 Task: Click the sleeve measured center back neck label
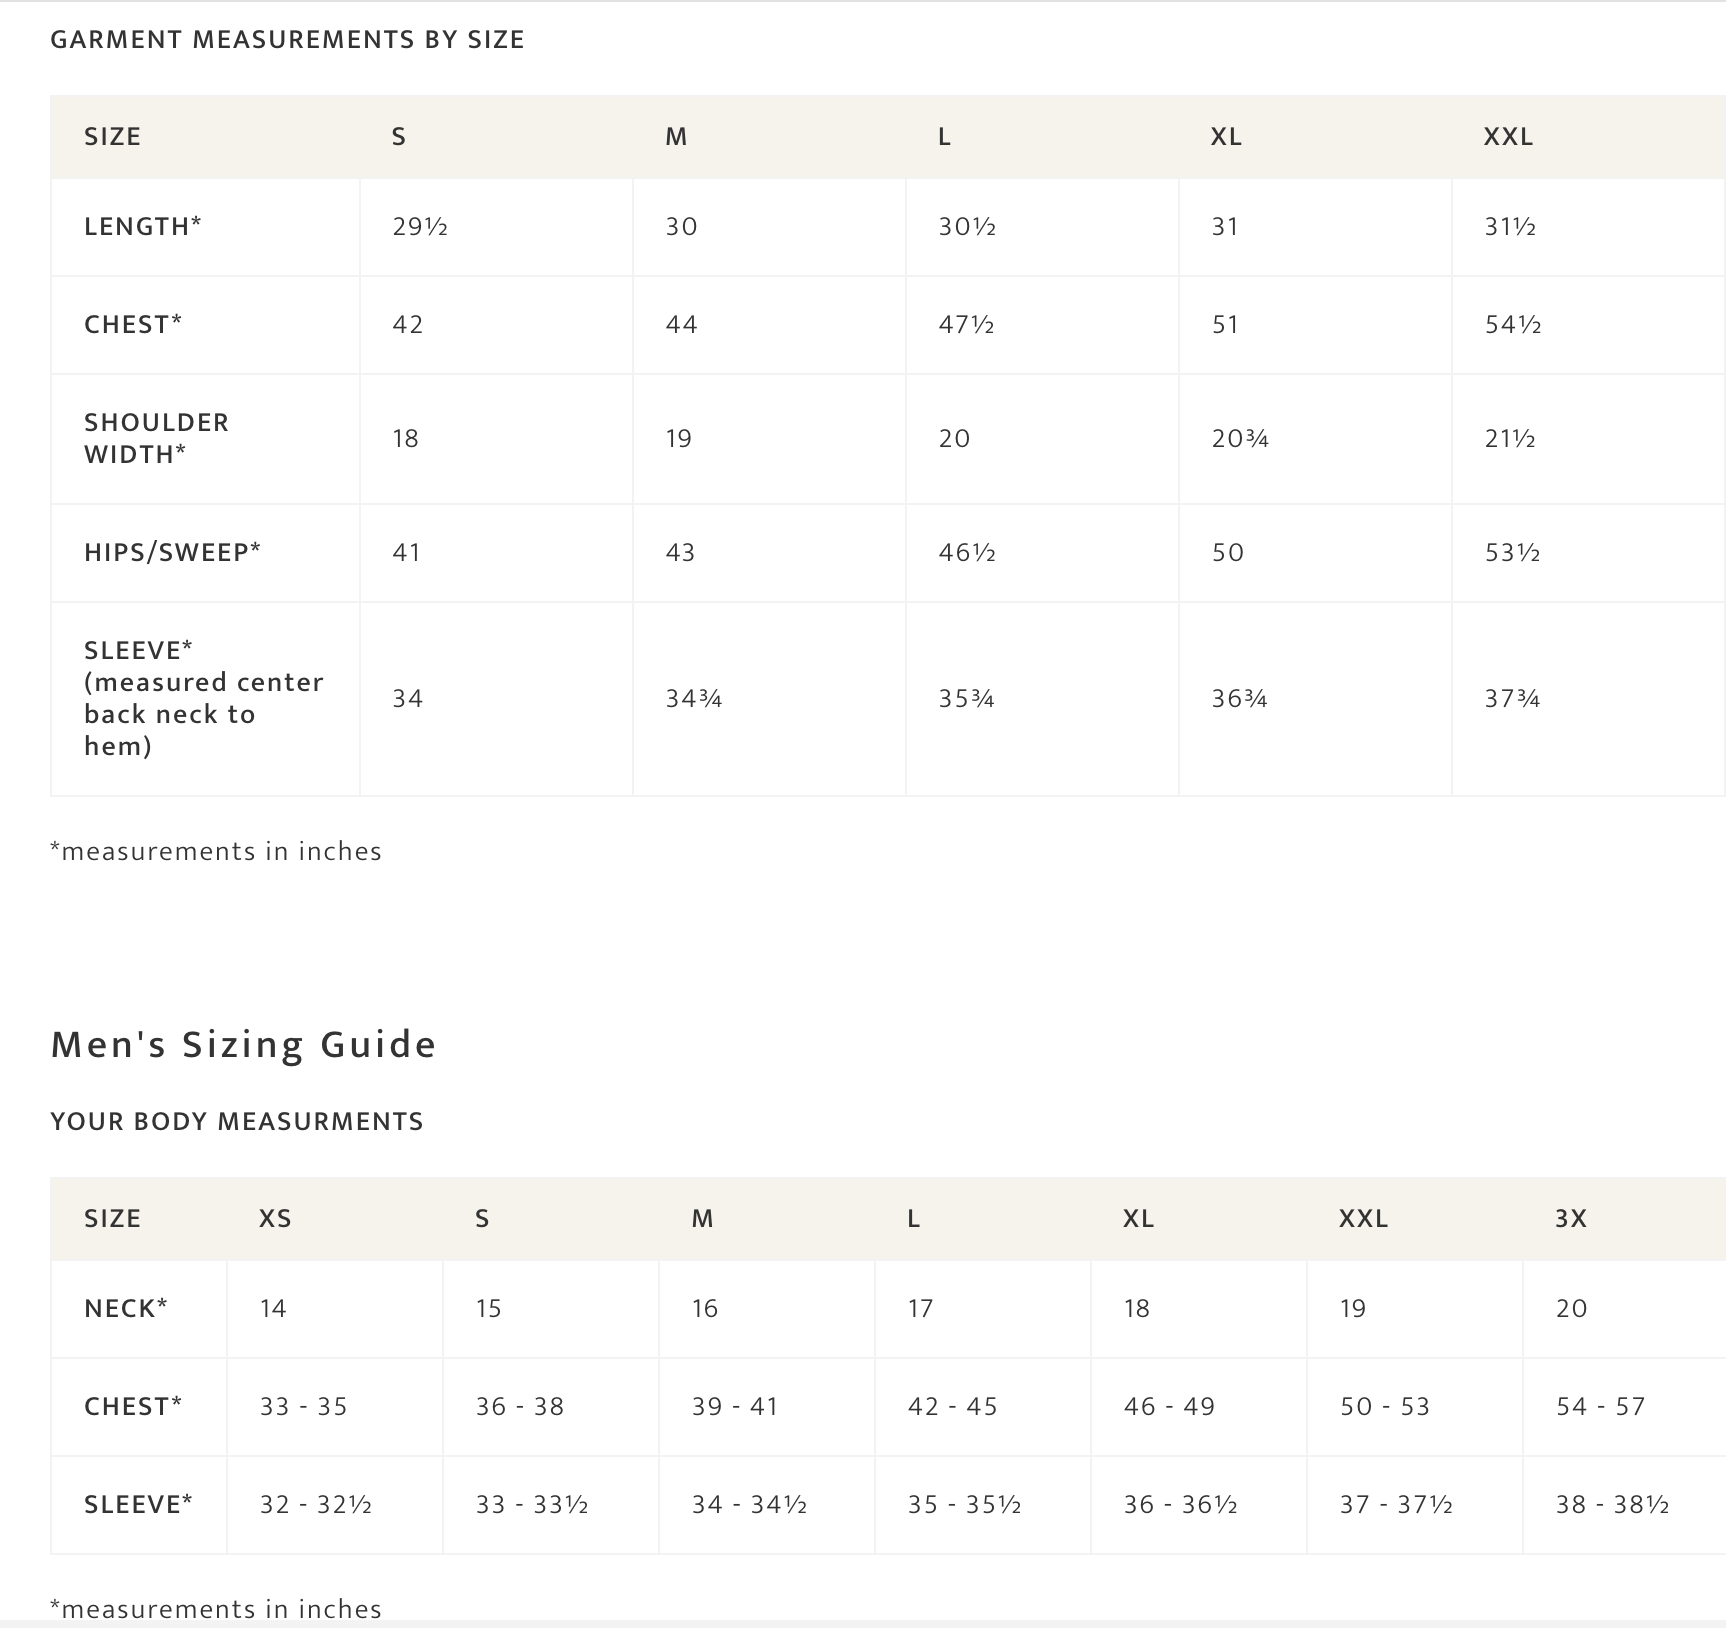[204, 698]
